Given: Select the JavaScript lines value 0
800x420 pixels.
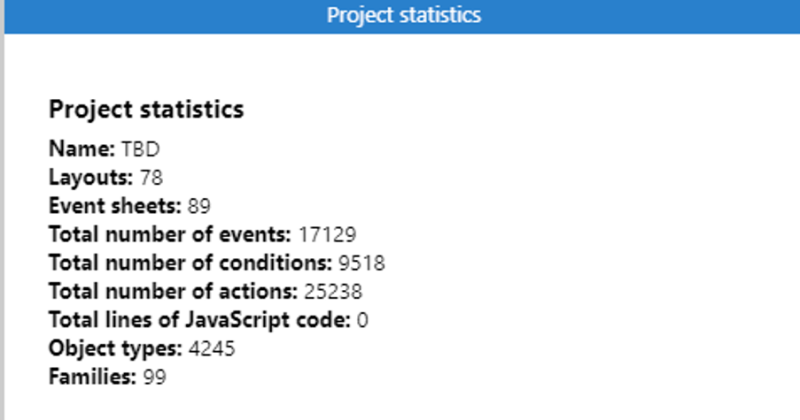Looking at the screenshot, I should click(362, 320).
